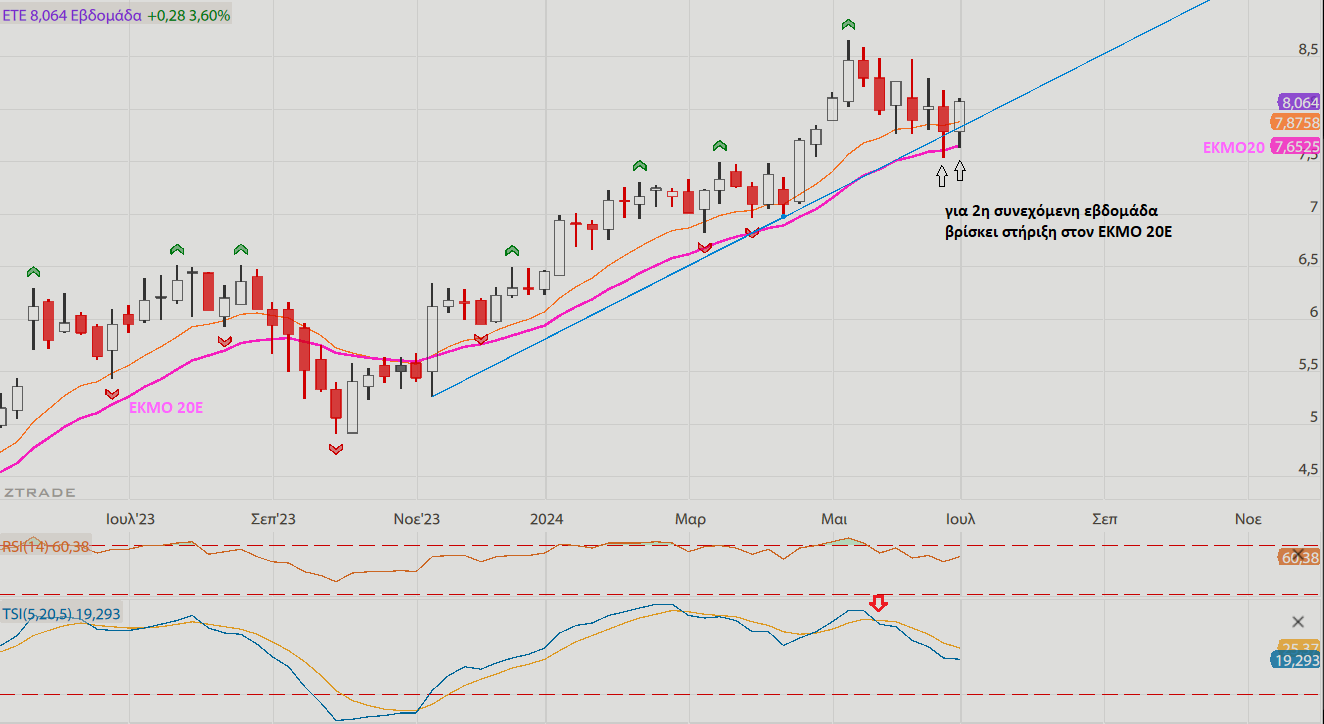Screen dimensions: 1324x724
Task: Click the green up signal above the May peak candle
Action: tap(848, 24)
